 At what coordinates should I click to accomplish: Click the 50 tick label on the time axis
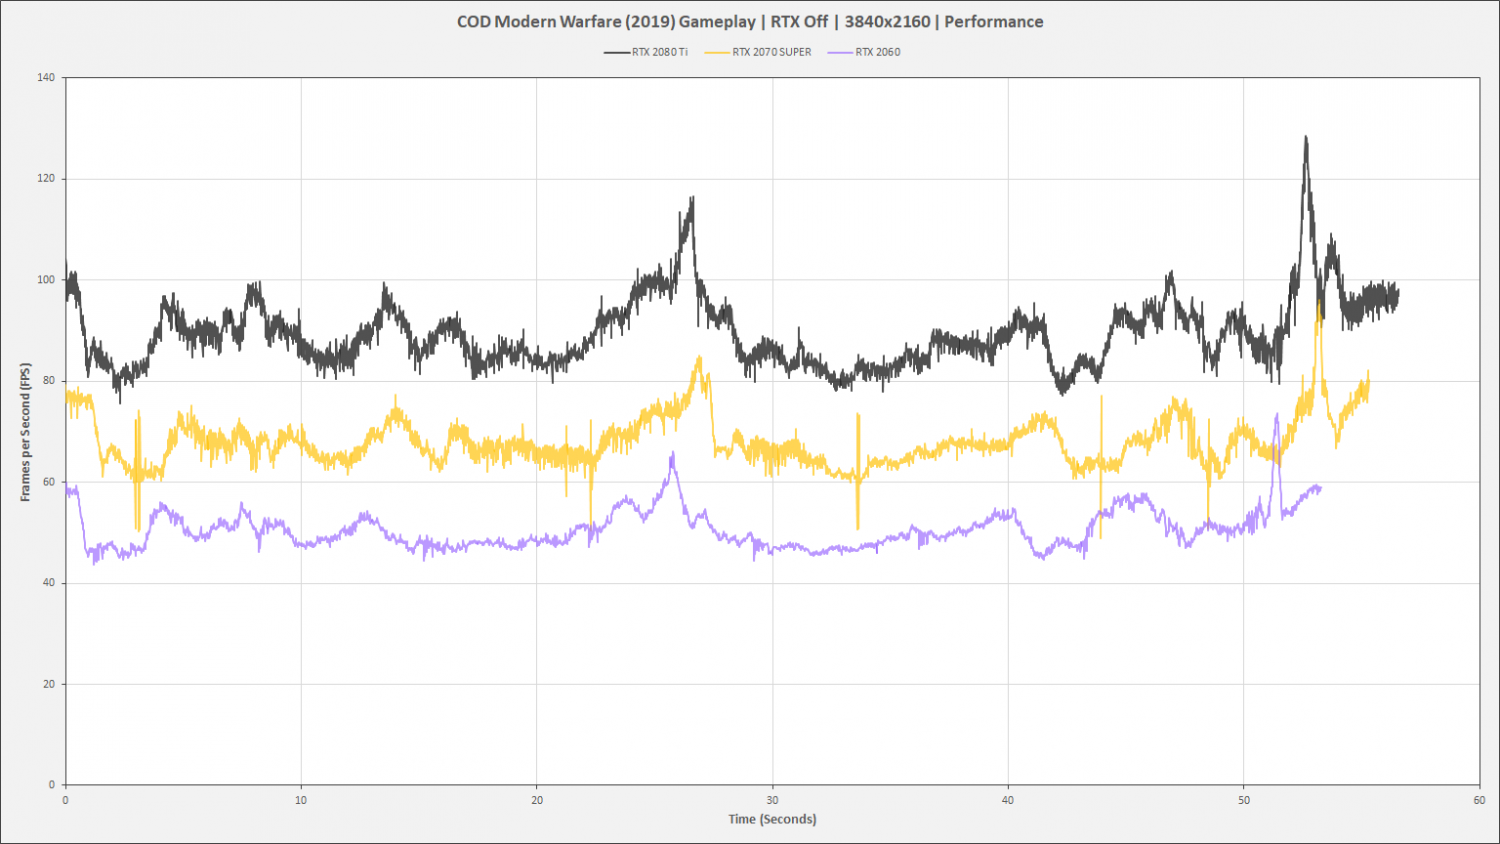(x=1244, y=800)
